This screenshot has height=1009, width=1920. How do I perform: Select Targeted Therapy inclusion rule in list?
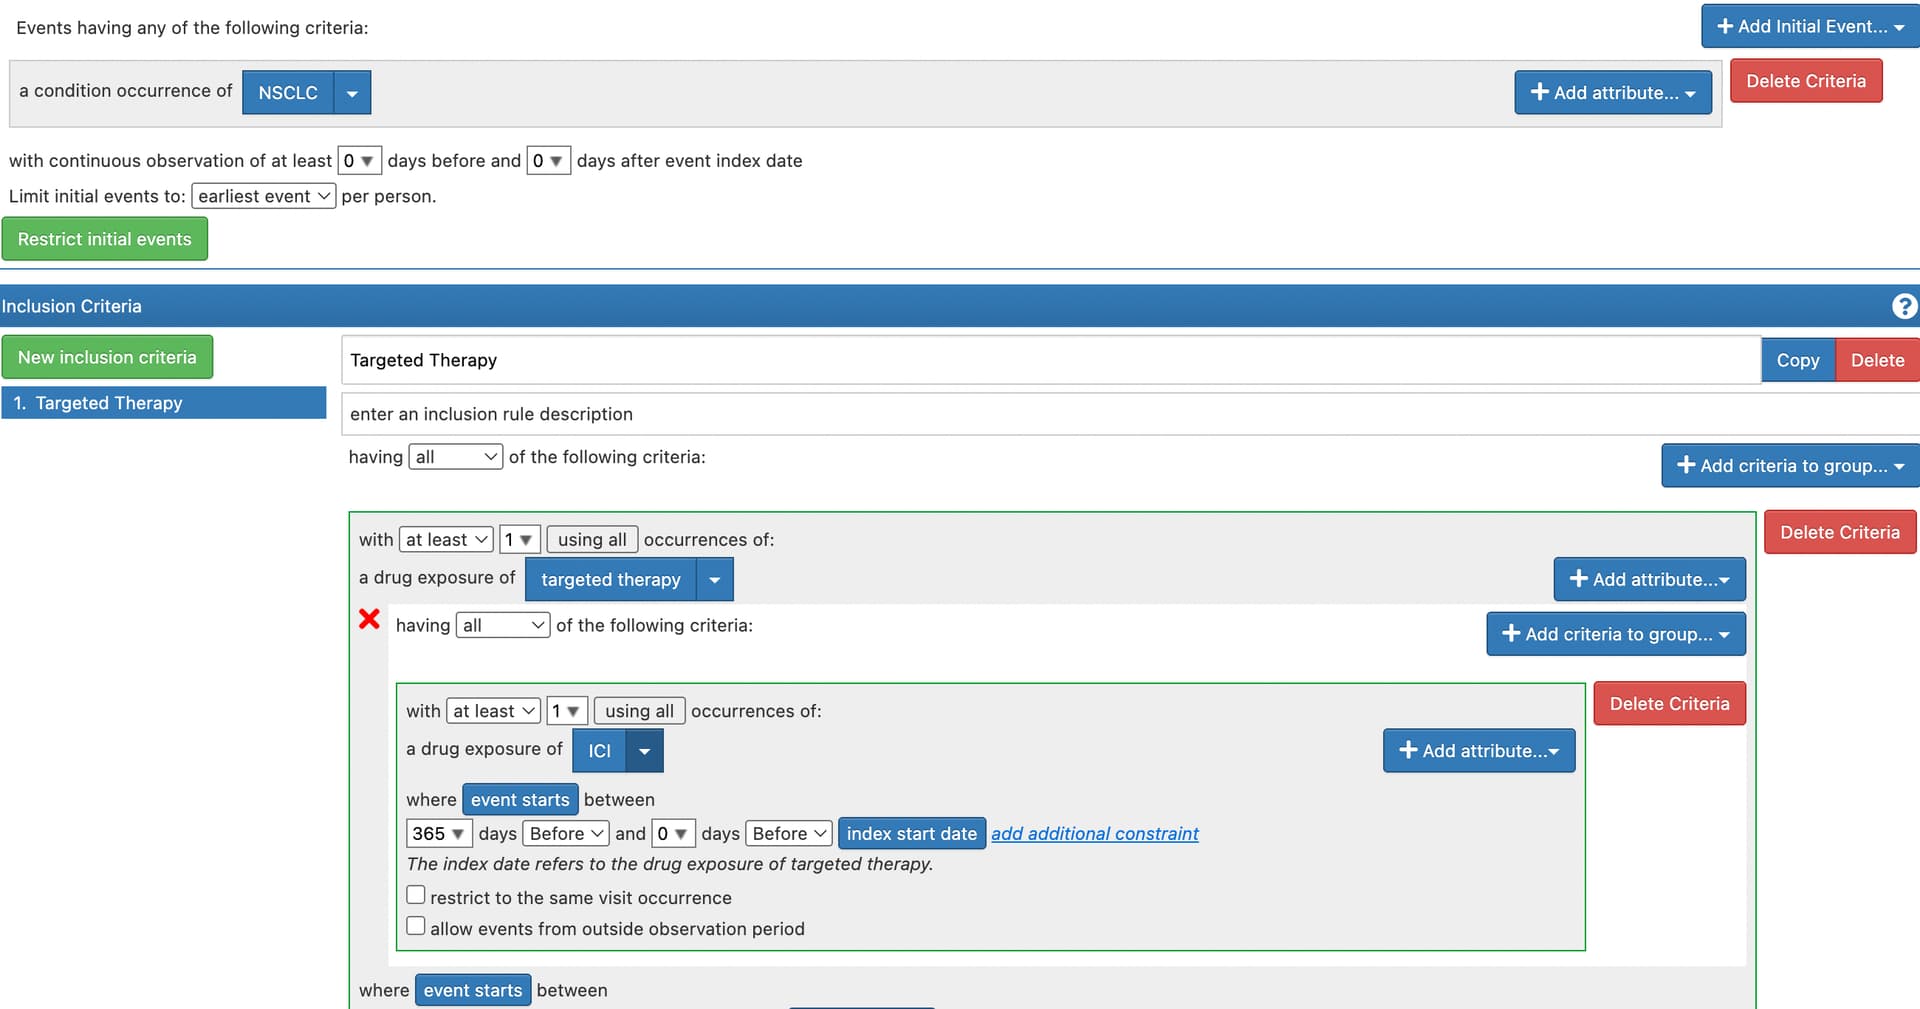coord(164,403)
